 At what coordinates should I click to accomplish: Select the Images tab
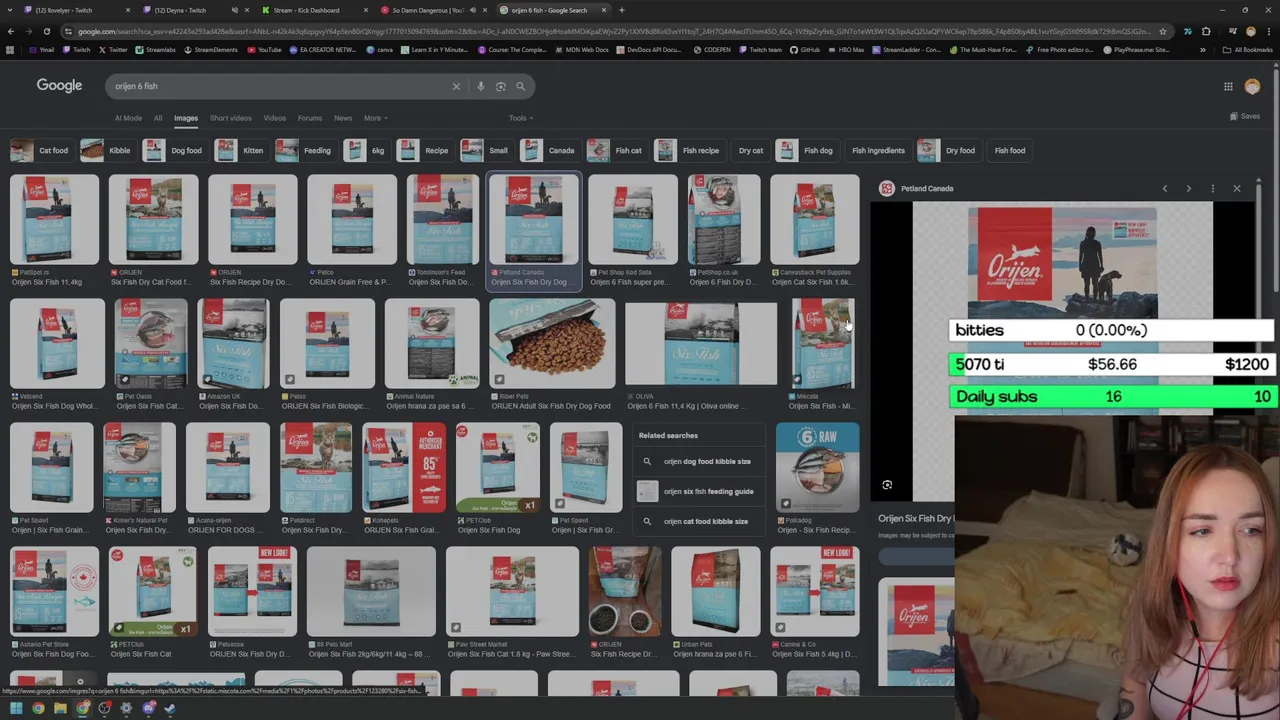pyautogui.click(x=186, y=118)
